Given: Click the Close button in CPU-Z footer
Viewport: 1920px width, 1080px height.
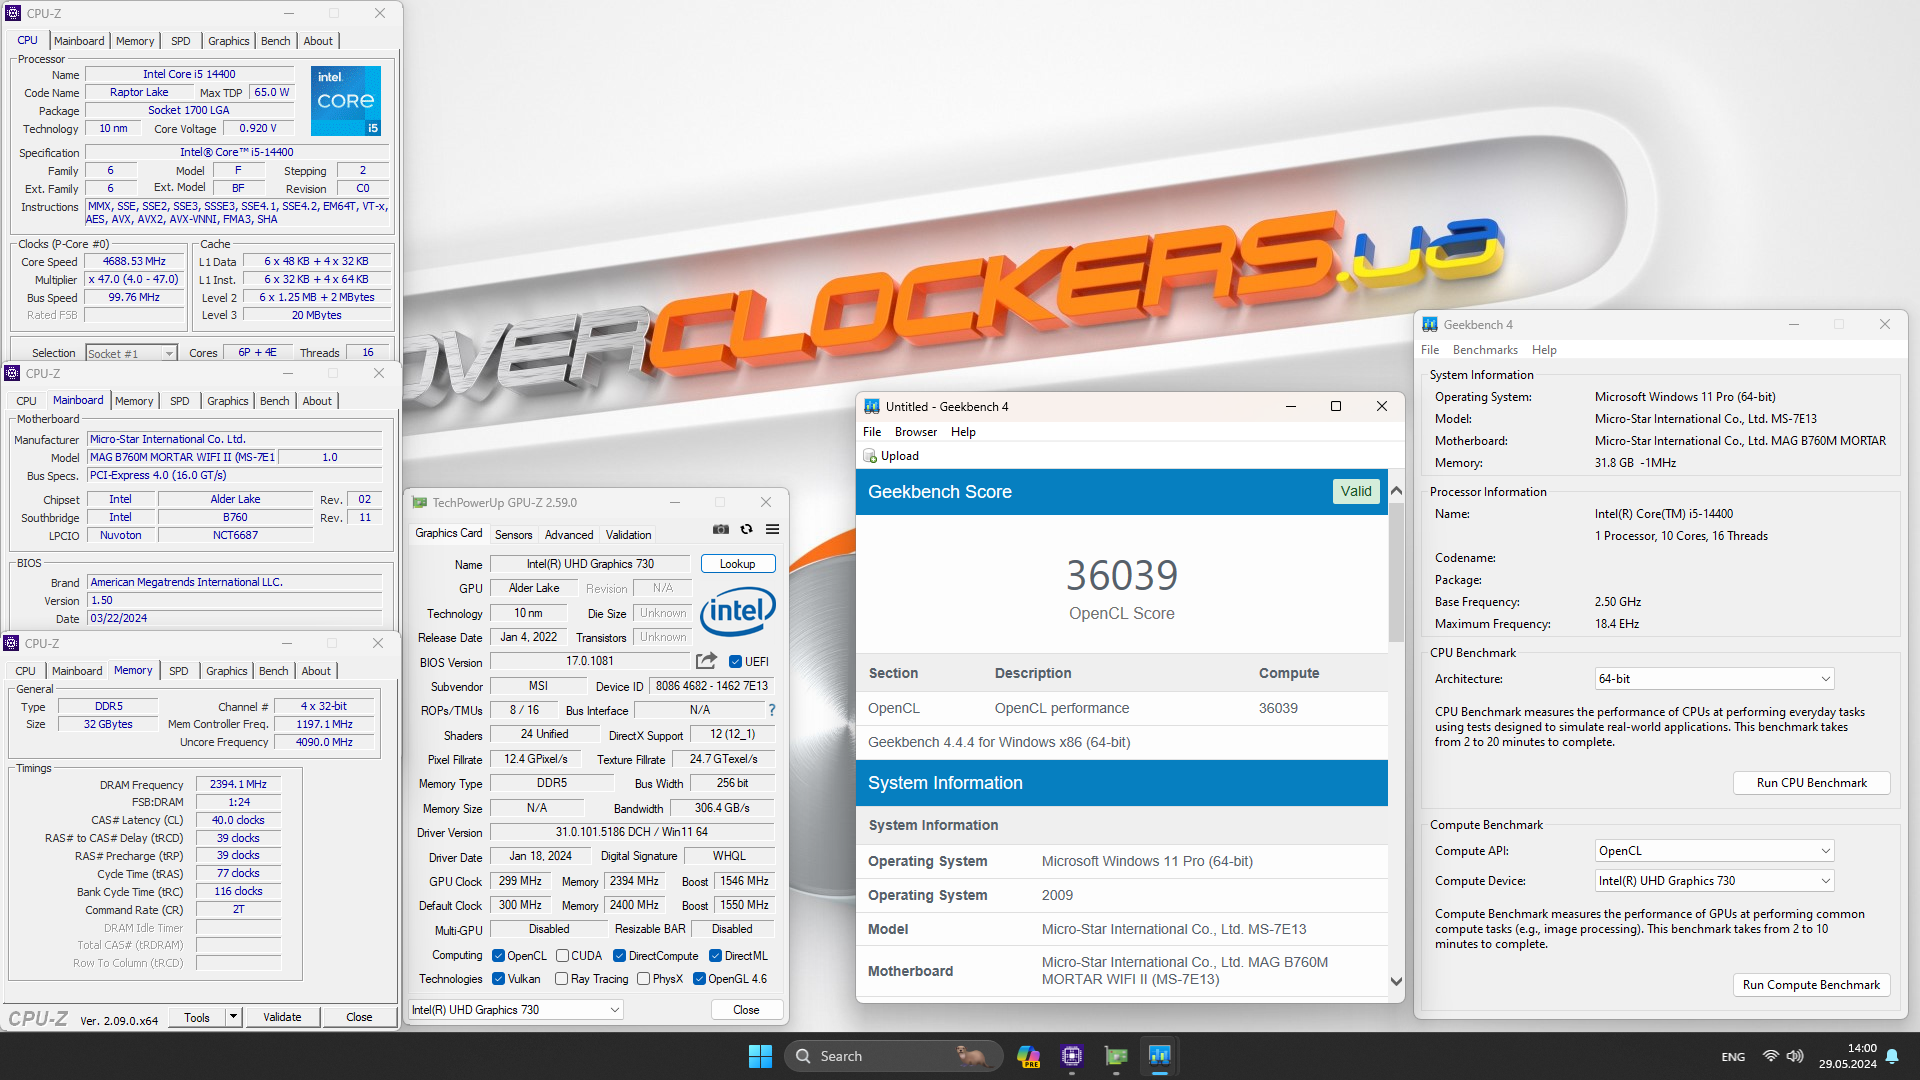Looking at the screenshot, I should click(359, 1017).
